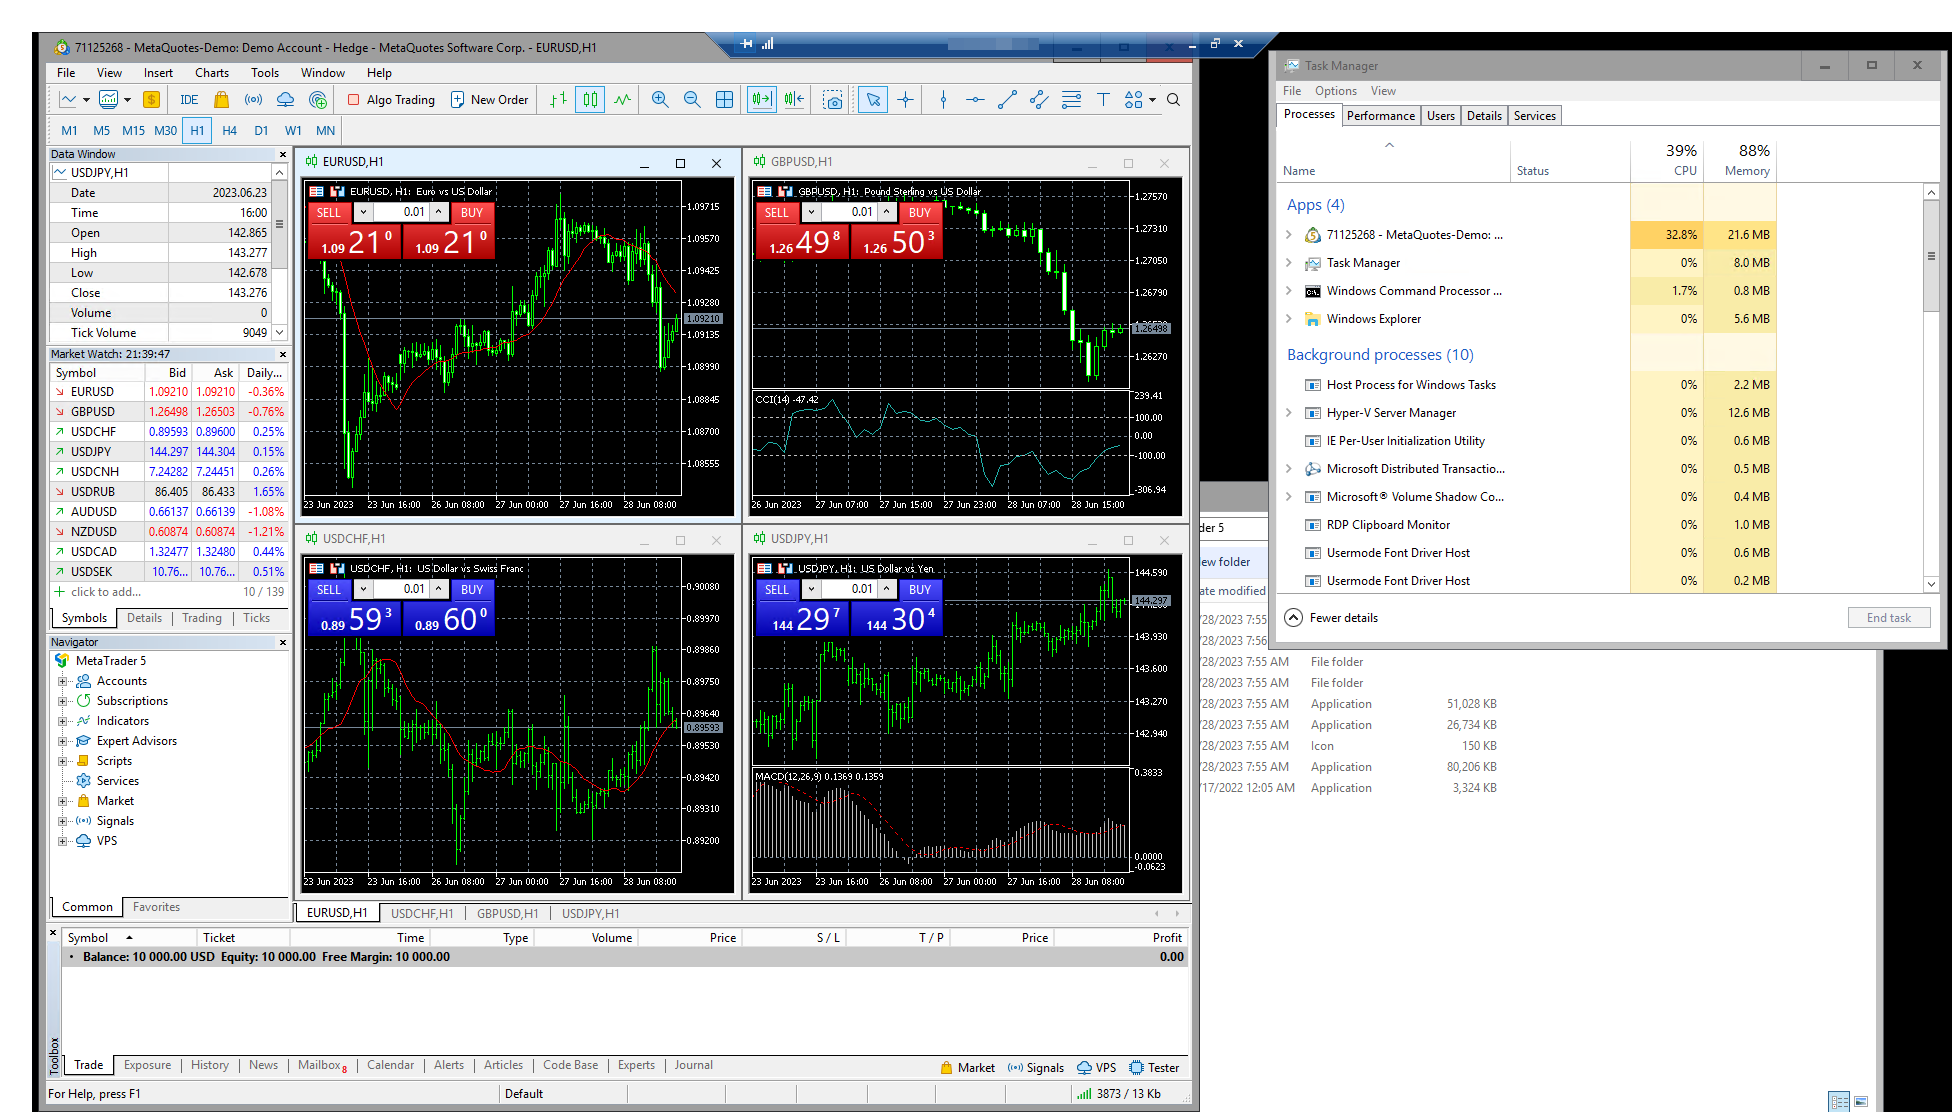The width and height of the screenshot is (1952, 1112).
Task: Switch to Favorites tab in Navigator
Action: click(x=157, y=907)
